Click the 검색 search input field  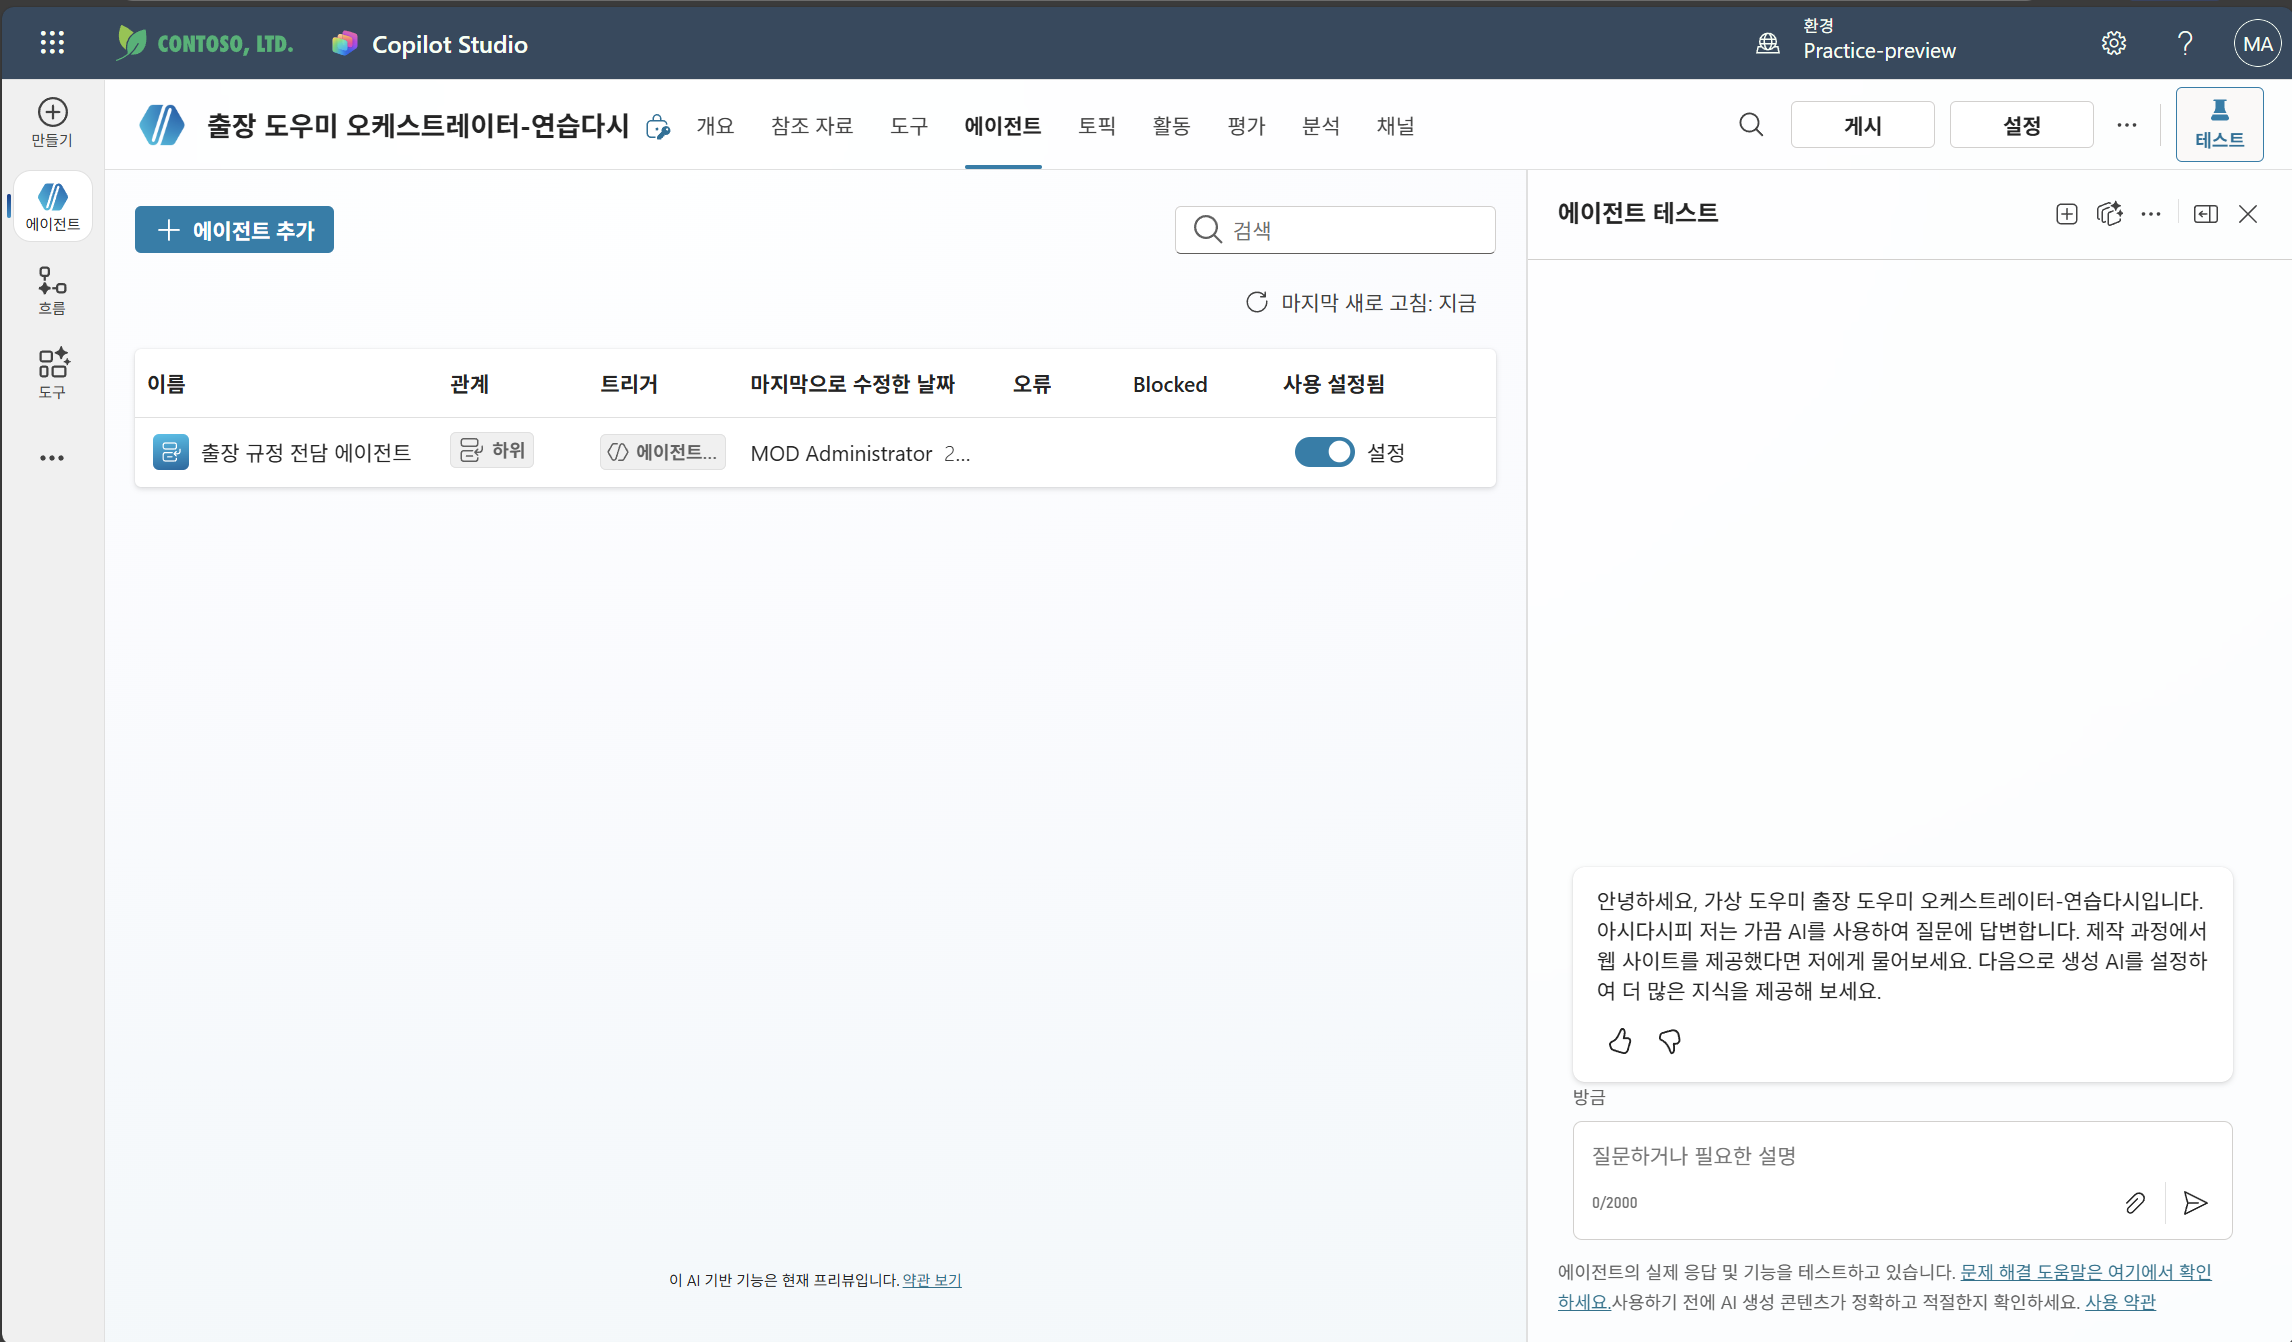pos(1335,230)
